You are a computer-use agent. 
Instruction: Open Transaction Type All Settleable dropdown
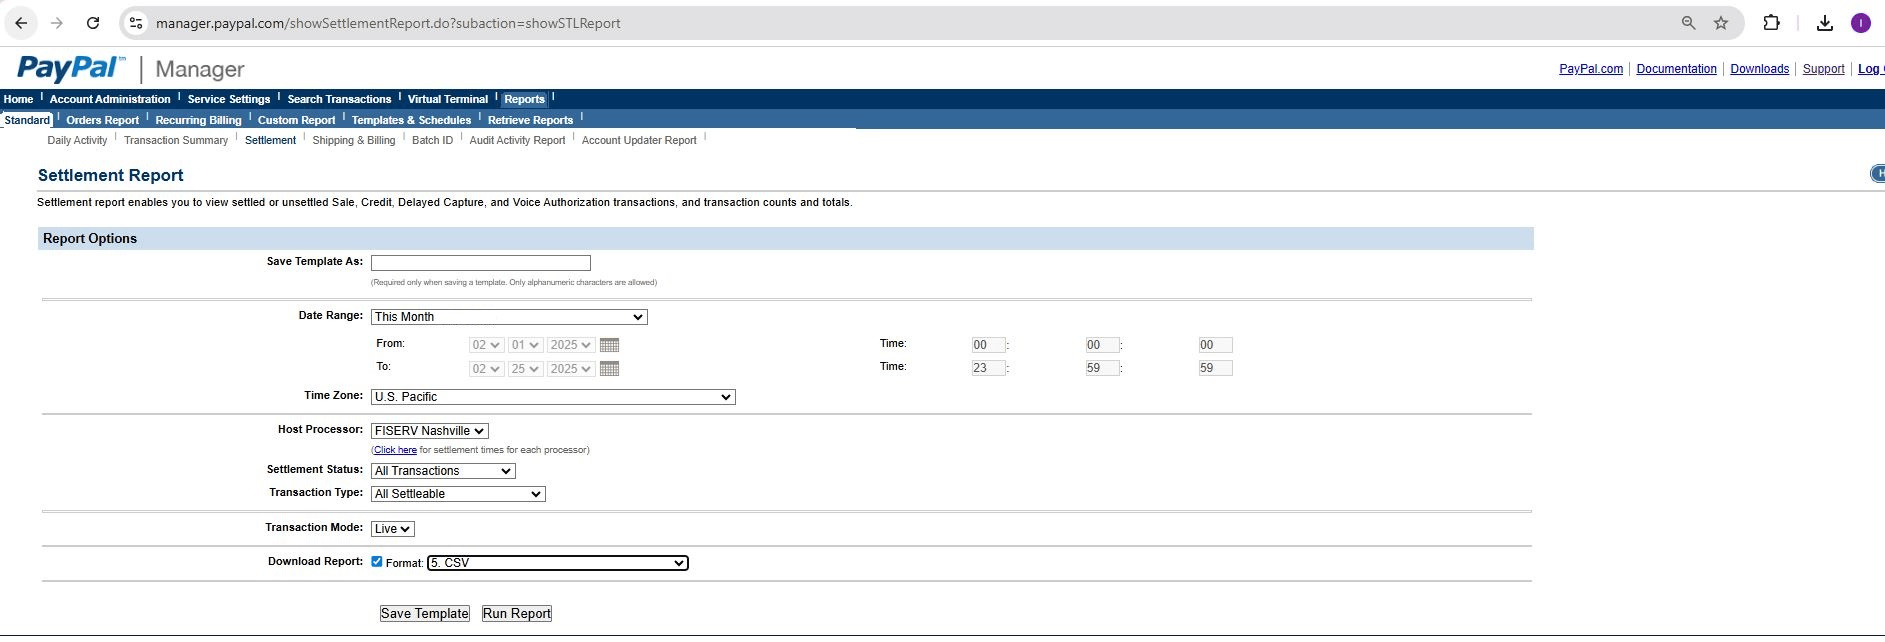[x=458, y=494]
